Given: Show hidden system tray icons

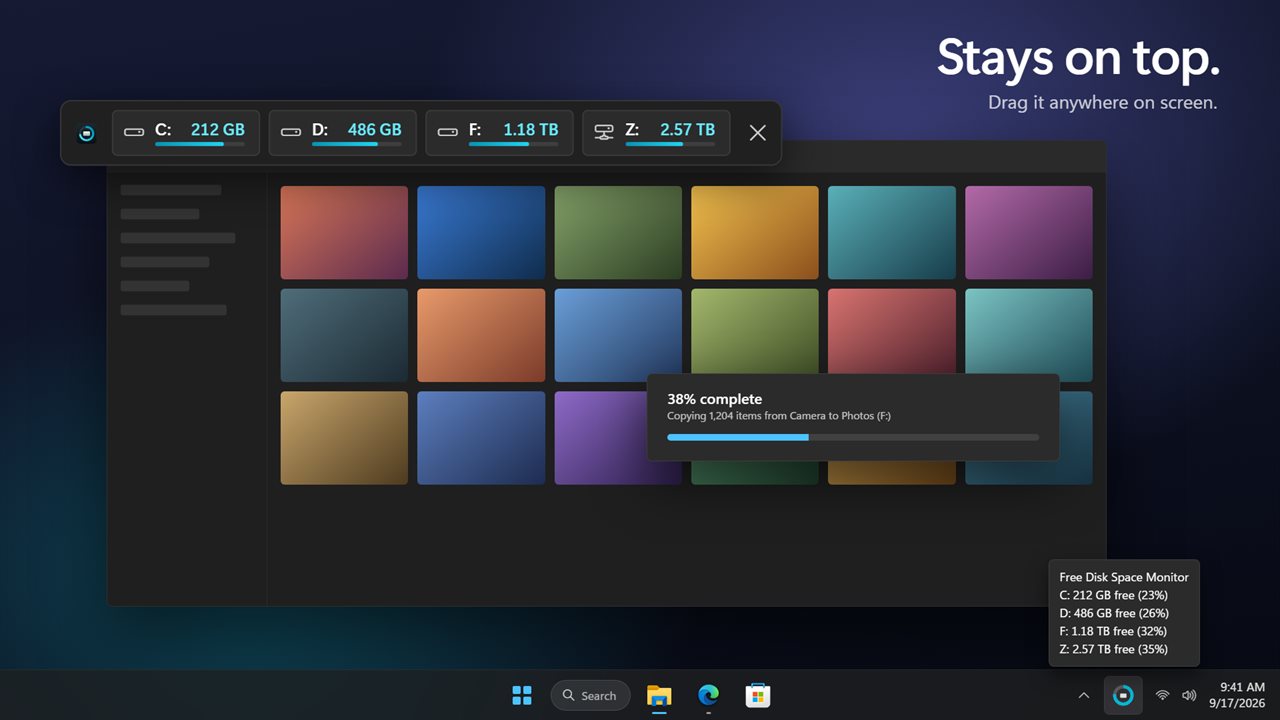Looking at the screenshot, I should pos(1083,695).
